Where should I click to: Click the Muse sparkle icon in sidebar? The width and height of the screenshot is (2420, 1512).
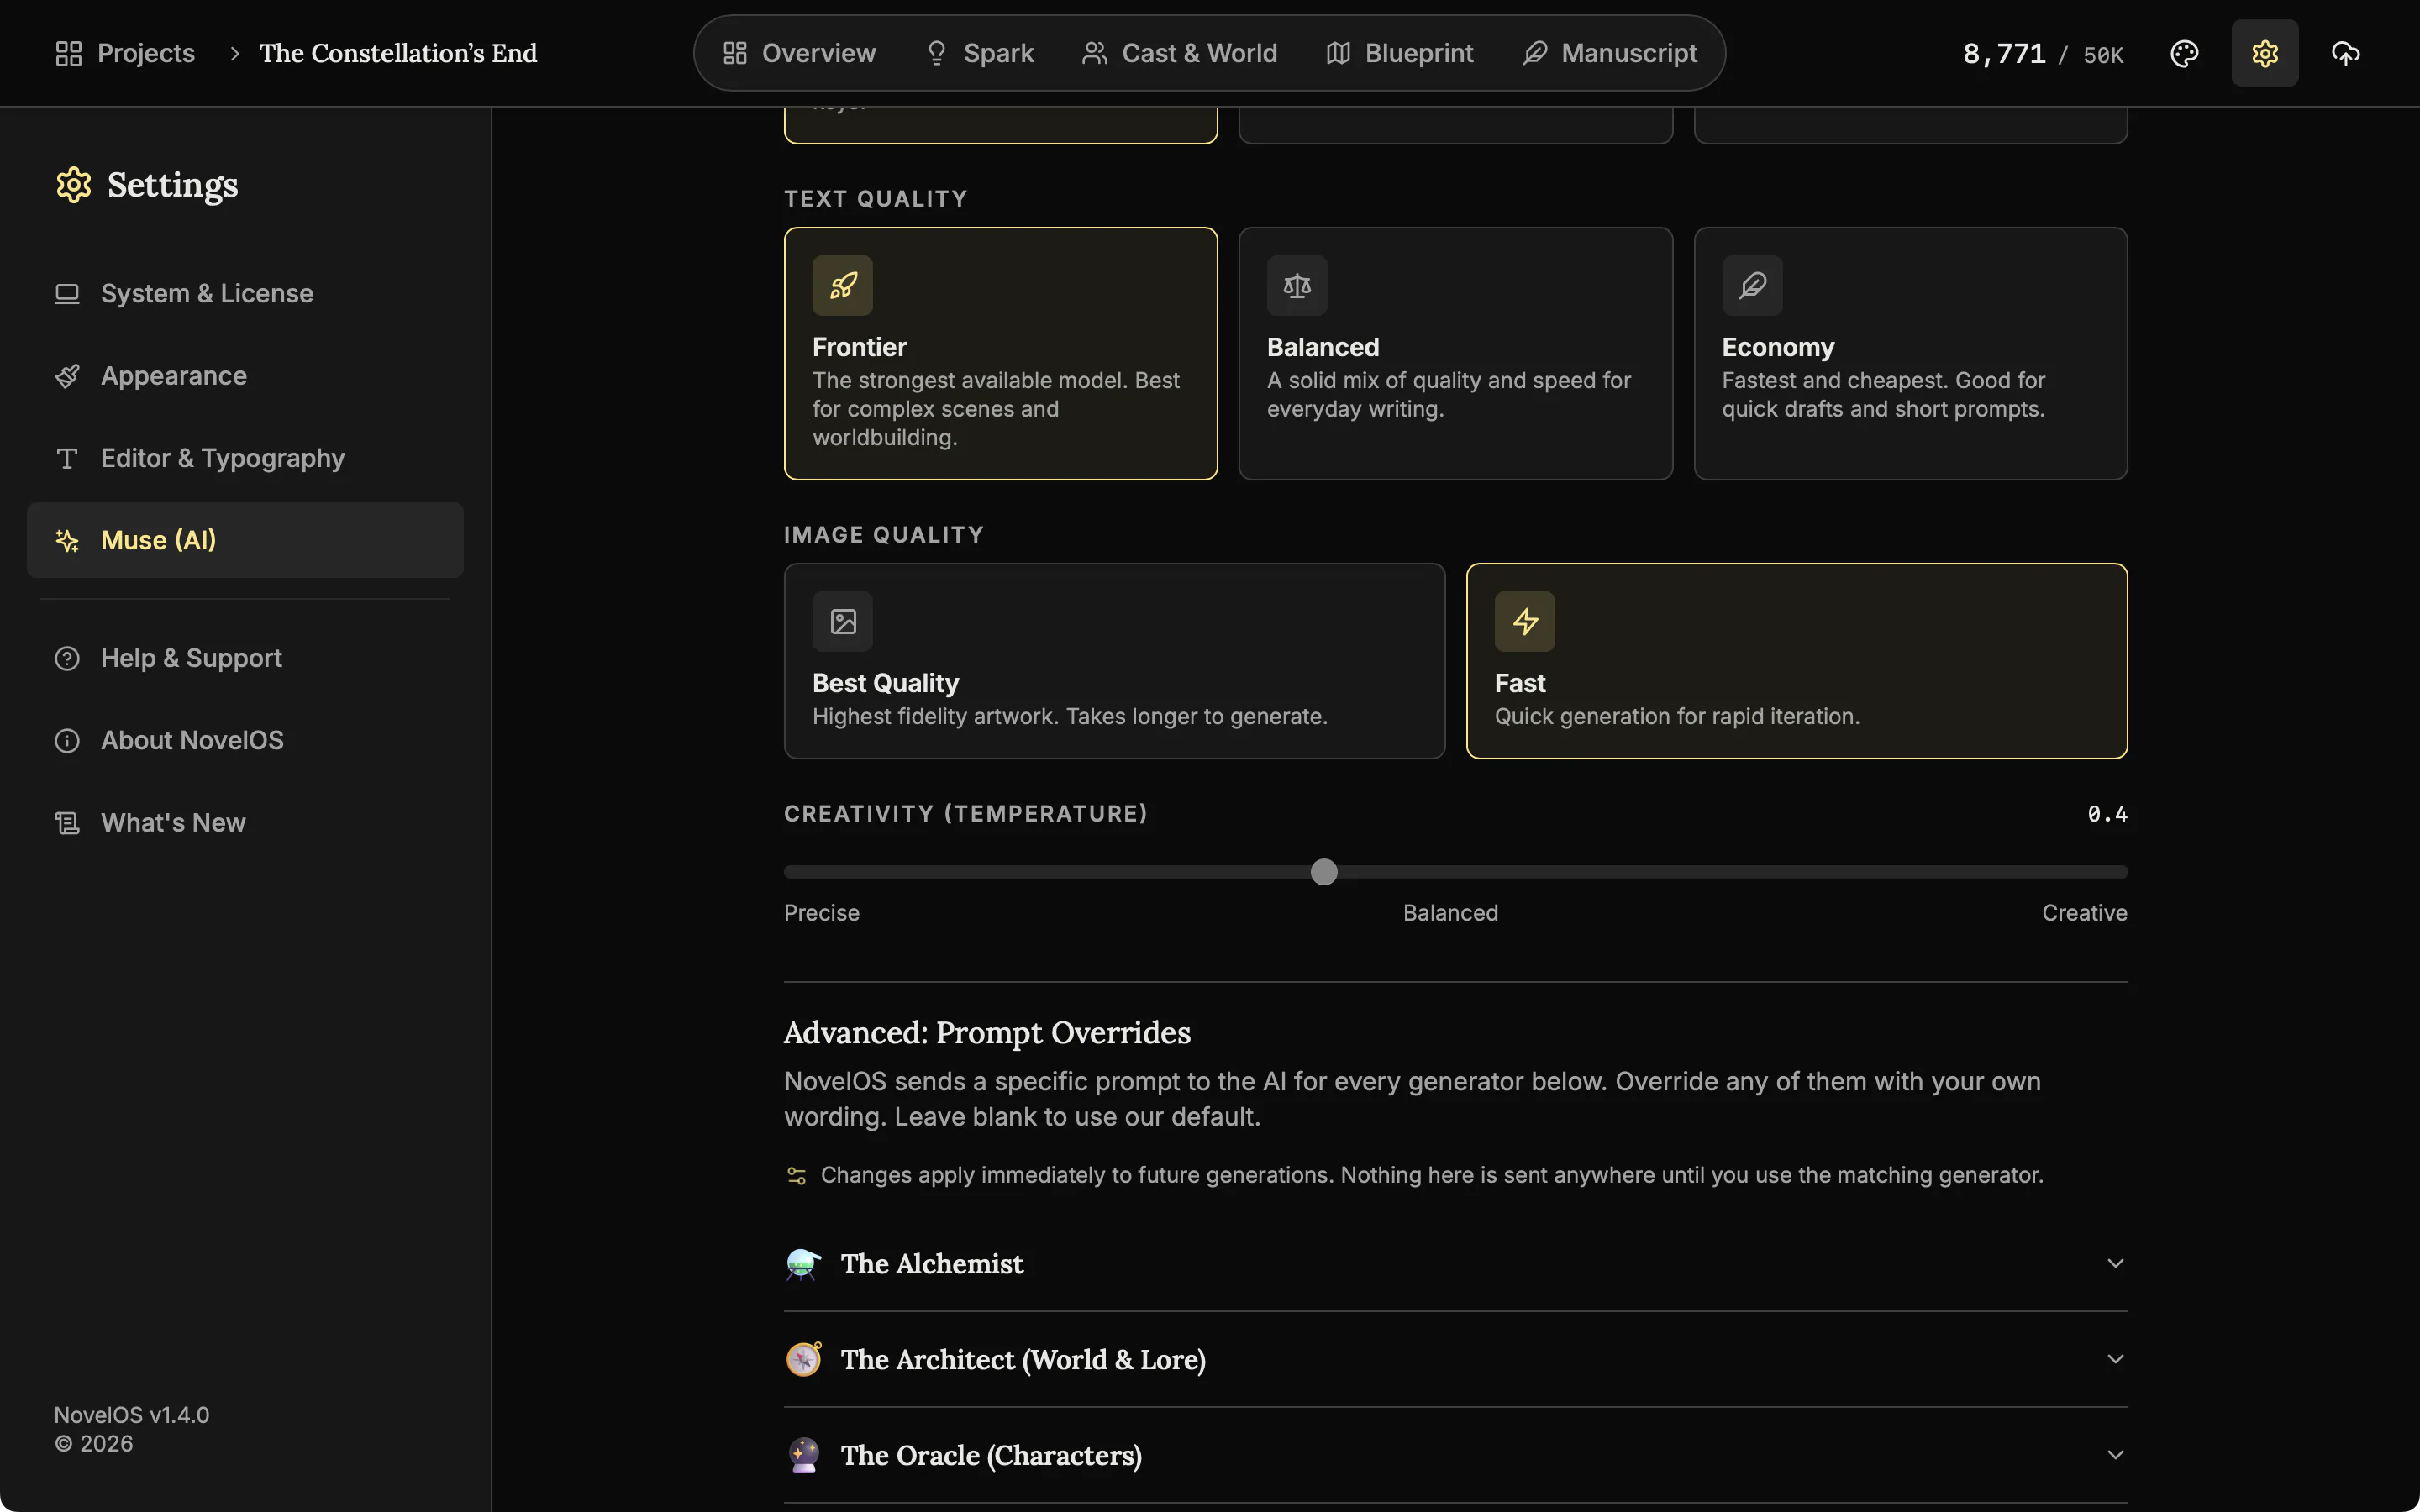pyautogui.click(x=67, y=541)
